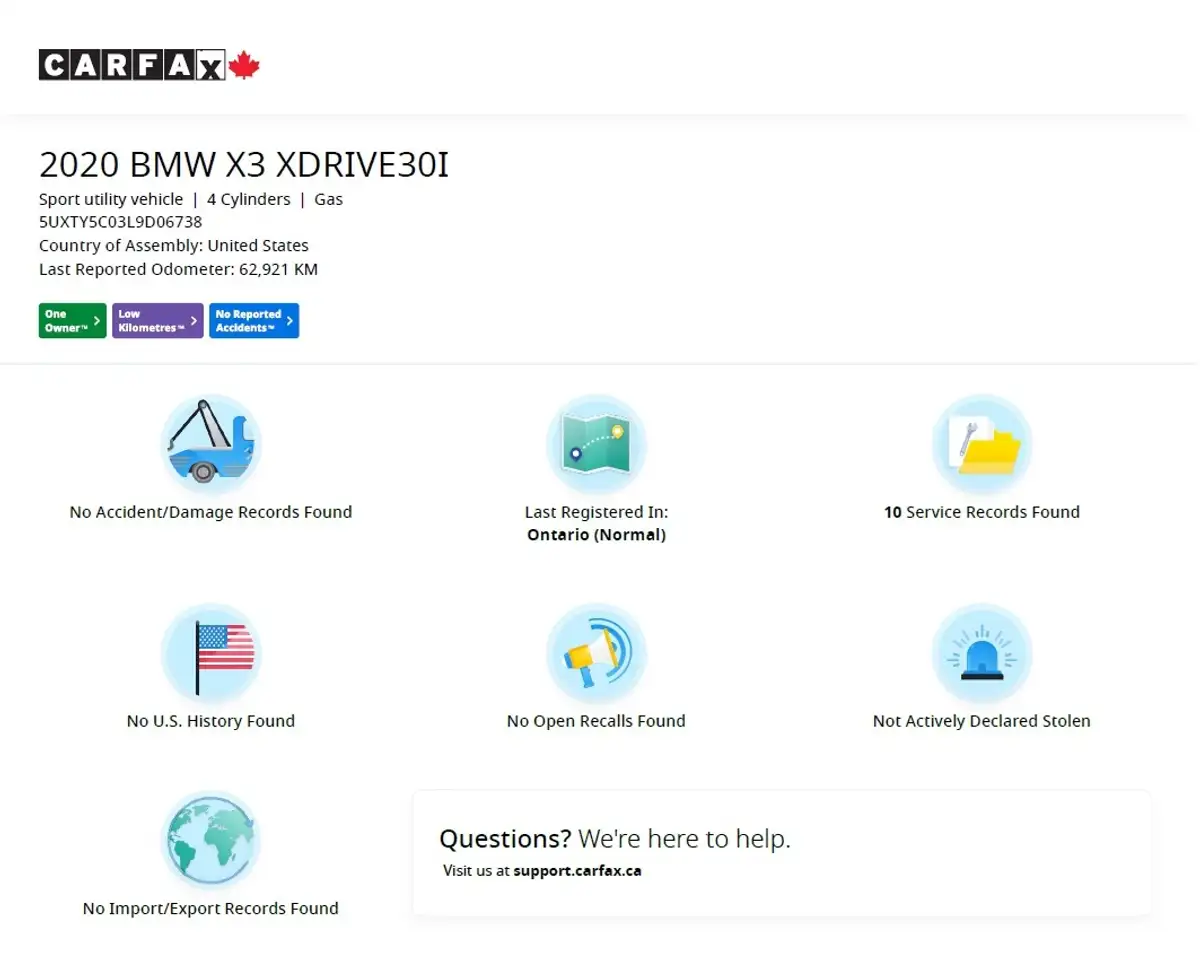This screenshot has height=960, width=1200.
Task: Click the map registration icon
Action: (596, 444)
